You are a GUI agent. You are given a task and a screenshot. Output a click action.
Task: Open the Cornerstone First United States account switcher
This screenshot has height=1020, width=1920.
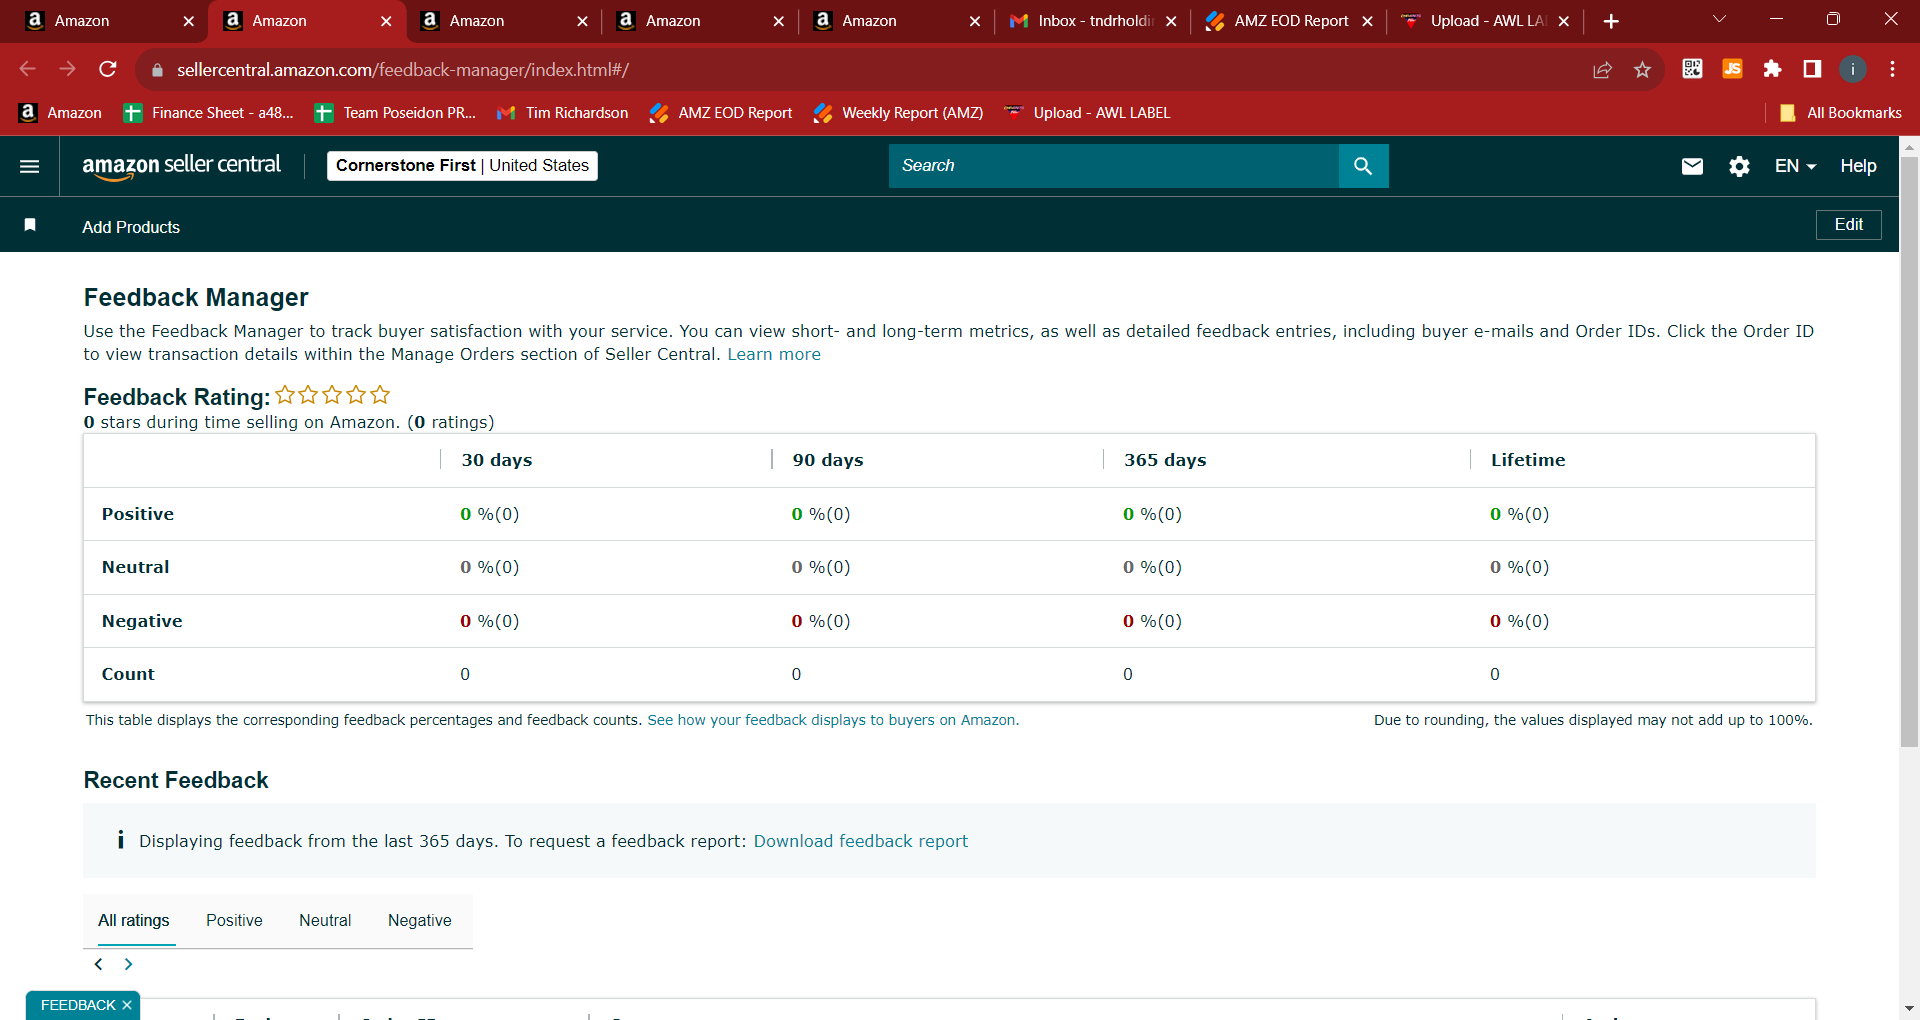point(462,166)
